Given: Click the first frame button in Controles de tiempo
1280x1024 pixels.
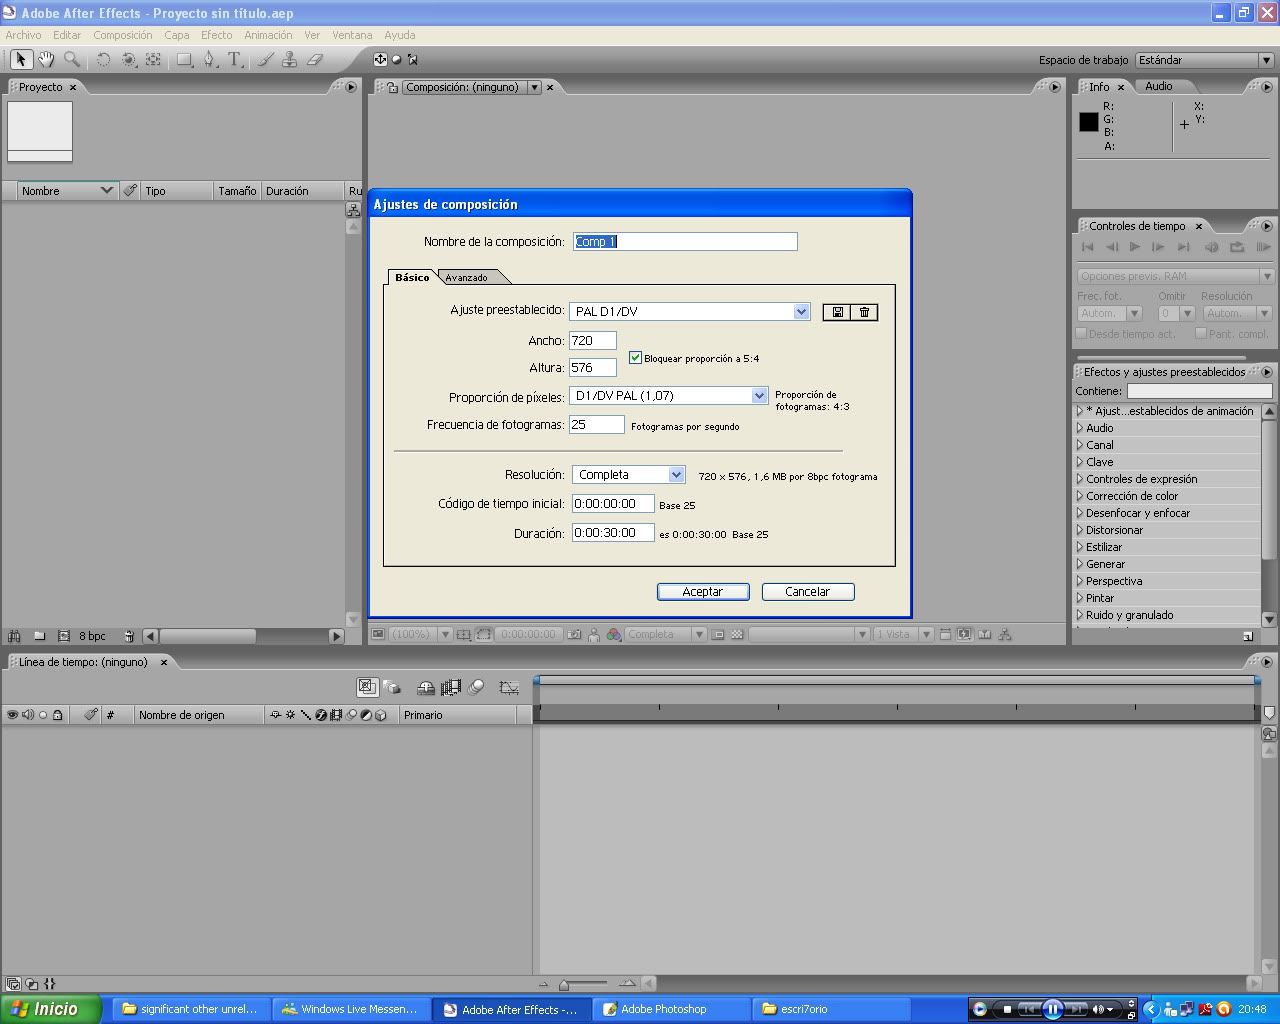Looking at the screenshot, I should tap(1088, 247).
